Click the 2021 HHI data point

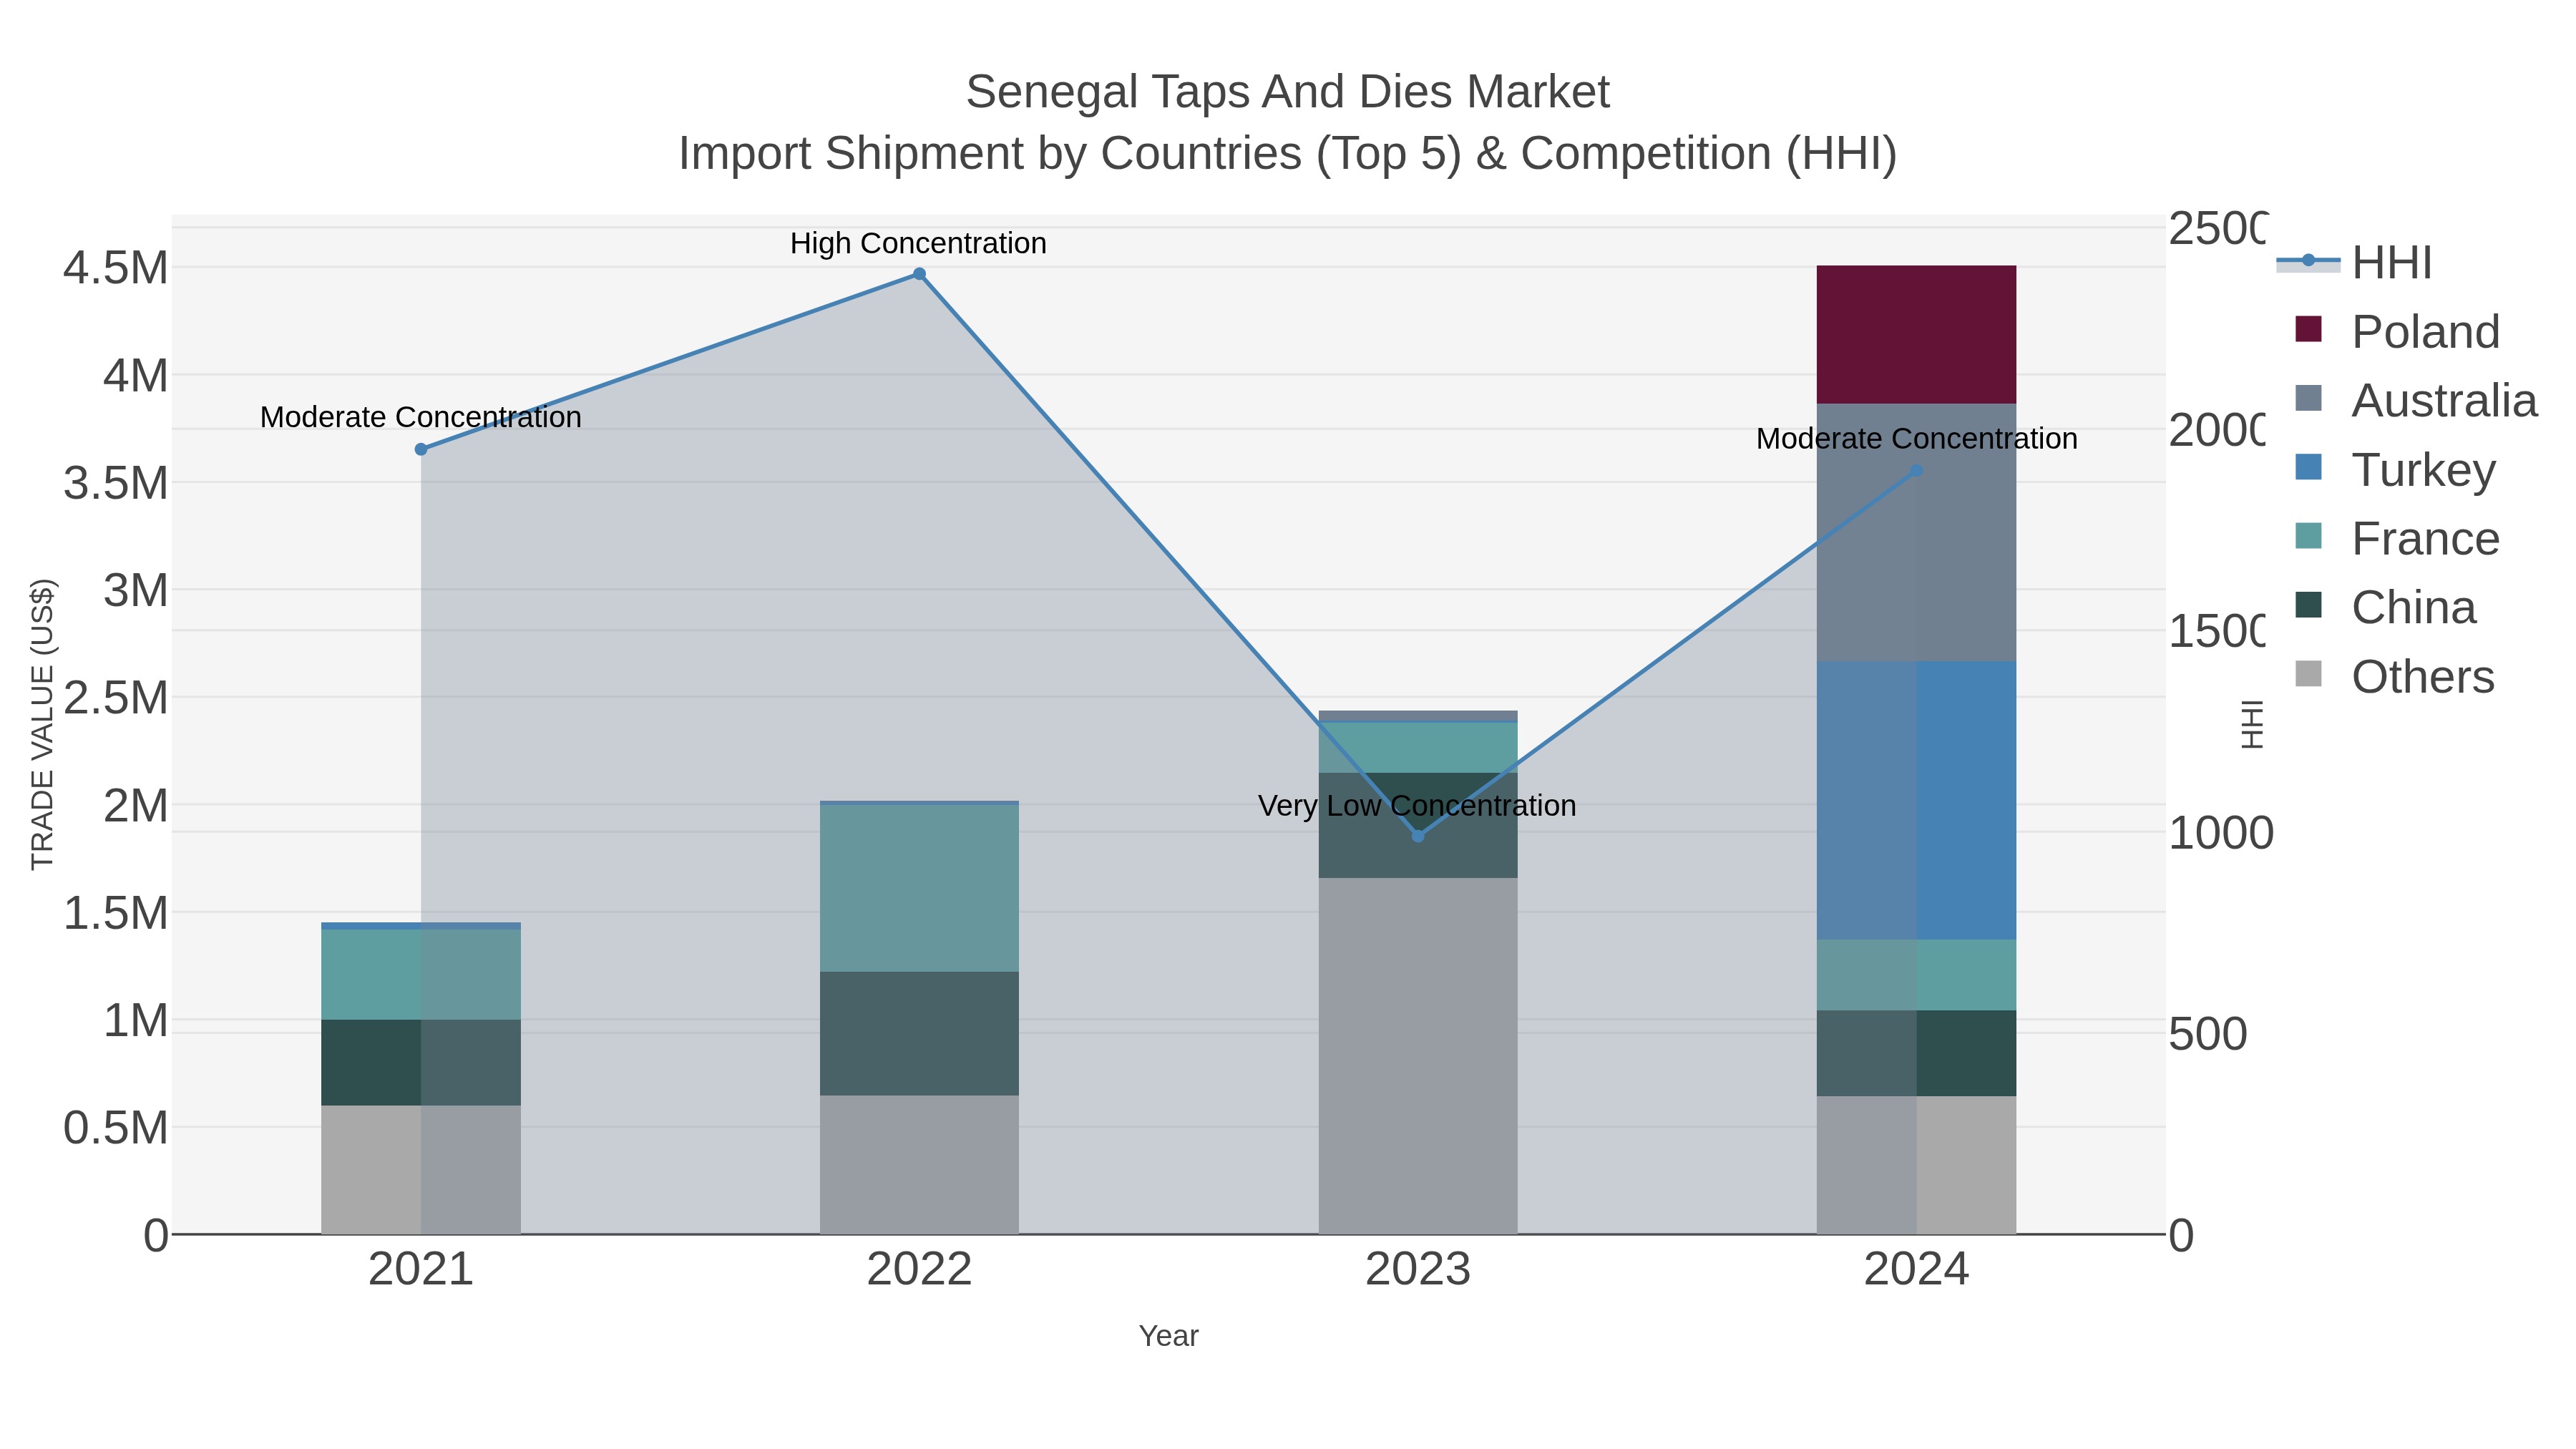421,450
